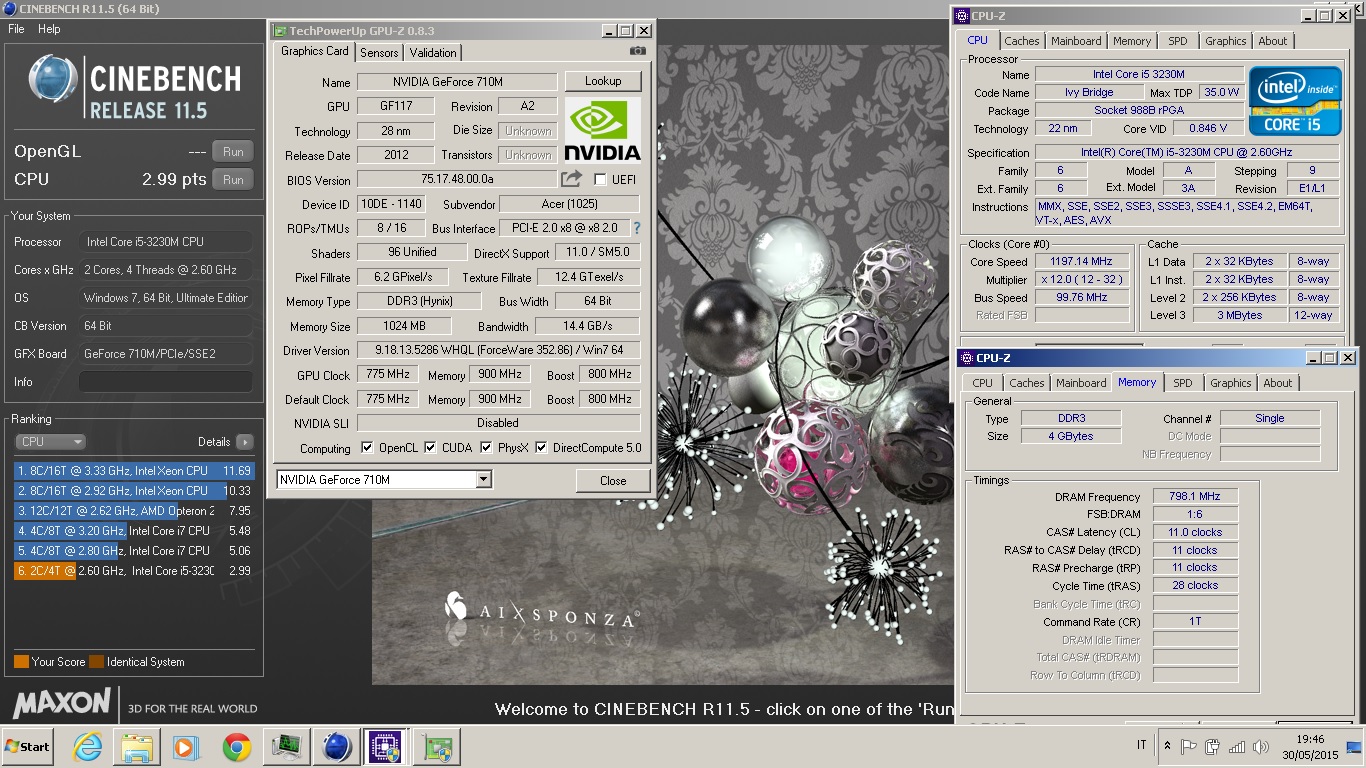Screen dimensions: 1366x768
Task: Click the Intel Core i5 logo badge
Action: pyautogui.click(x=1294, y=101)
